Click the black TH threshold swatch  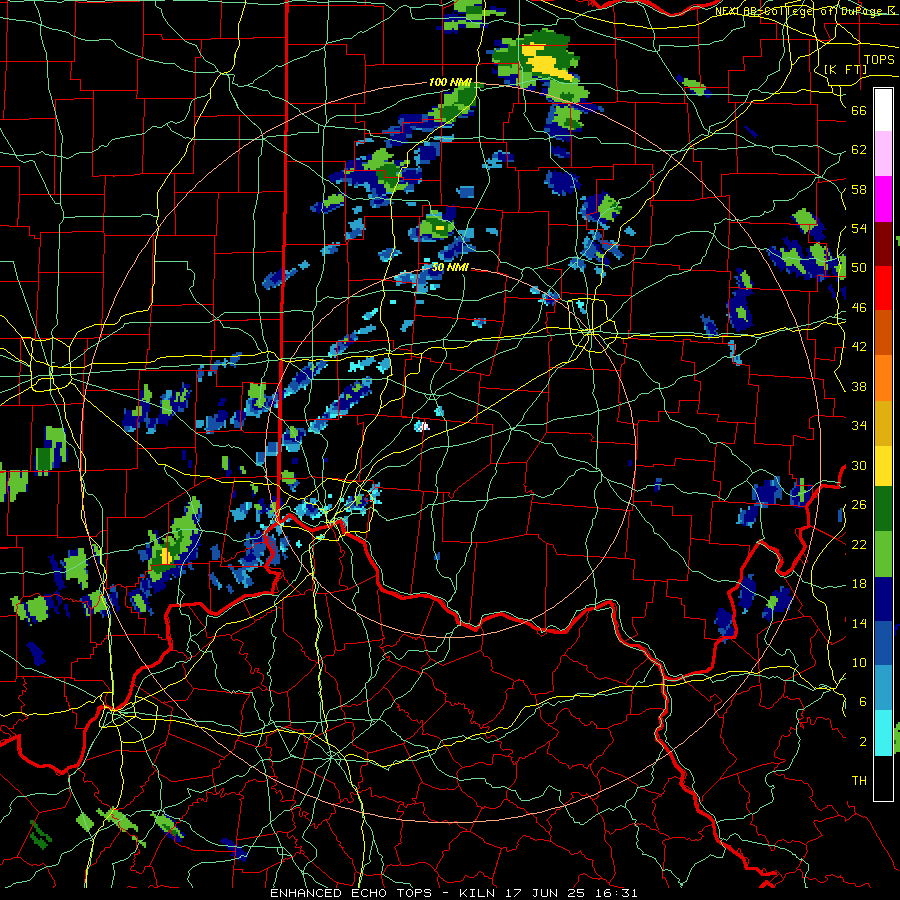883,778
